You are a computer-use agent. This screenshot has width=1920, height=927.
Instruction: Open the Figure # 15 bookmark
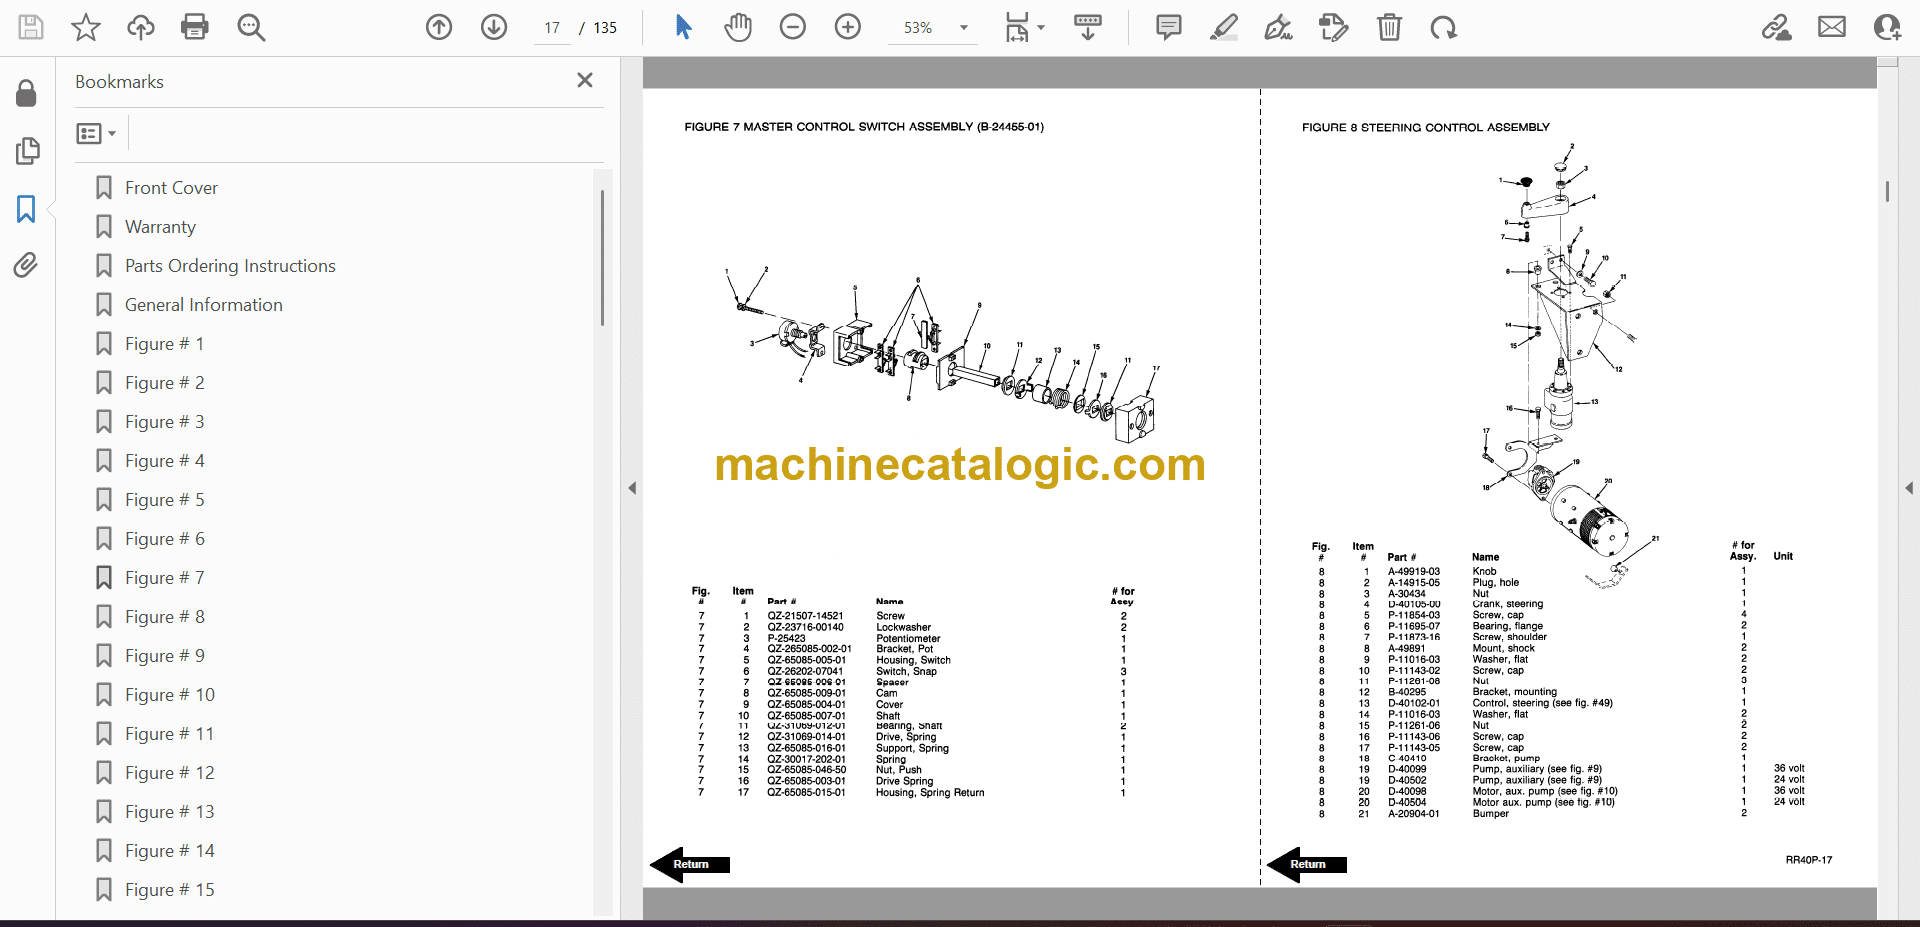169,890
